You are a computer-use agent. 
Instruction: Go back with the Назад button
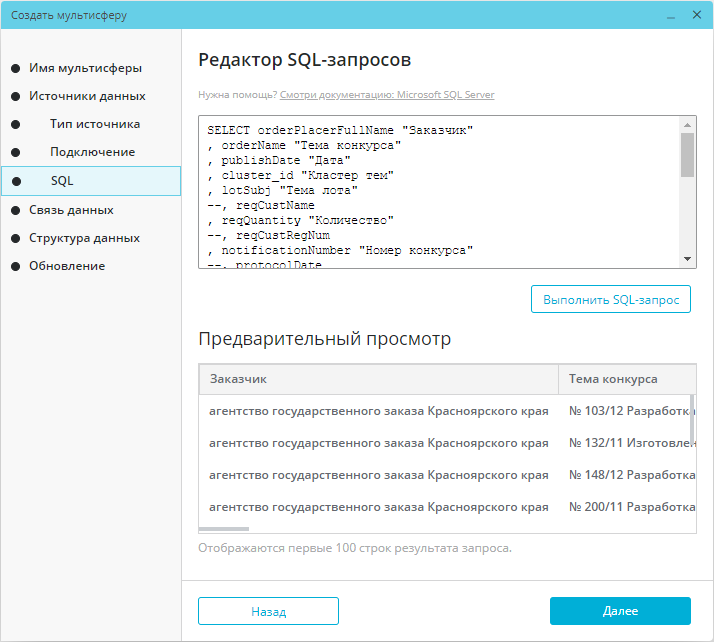click(268, 611)
